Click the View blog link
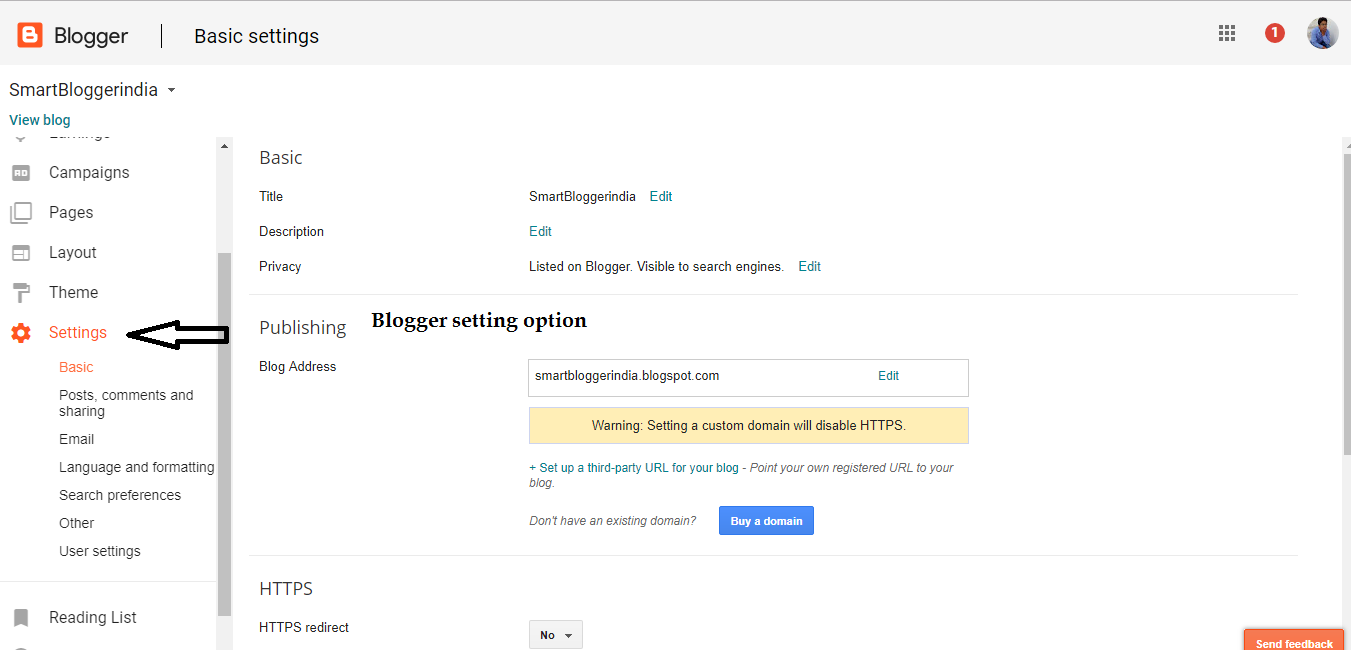The width and height of the screenshot is (1351, 650). pos(40,120)
